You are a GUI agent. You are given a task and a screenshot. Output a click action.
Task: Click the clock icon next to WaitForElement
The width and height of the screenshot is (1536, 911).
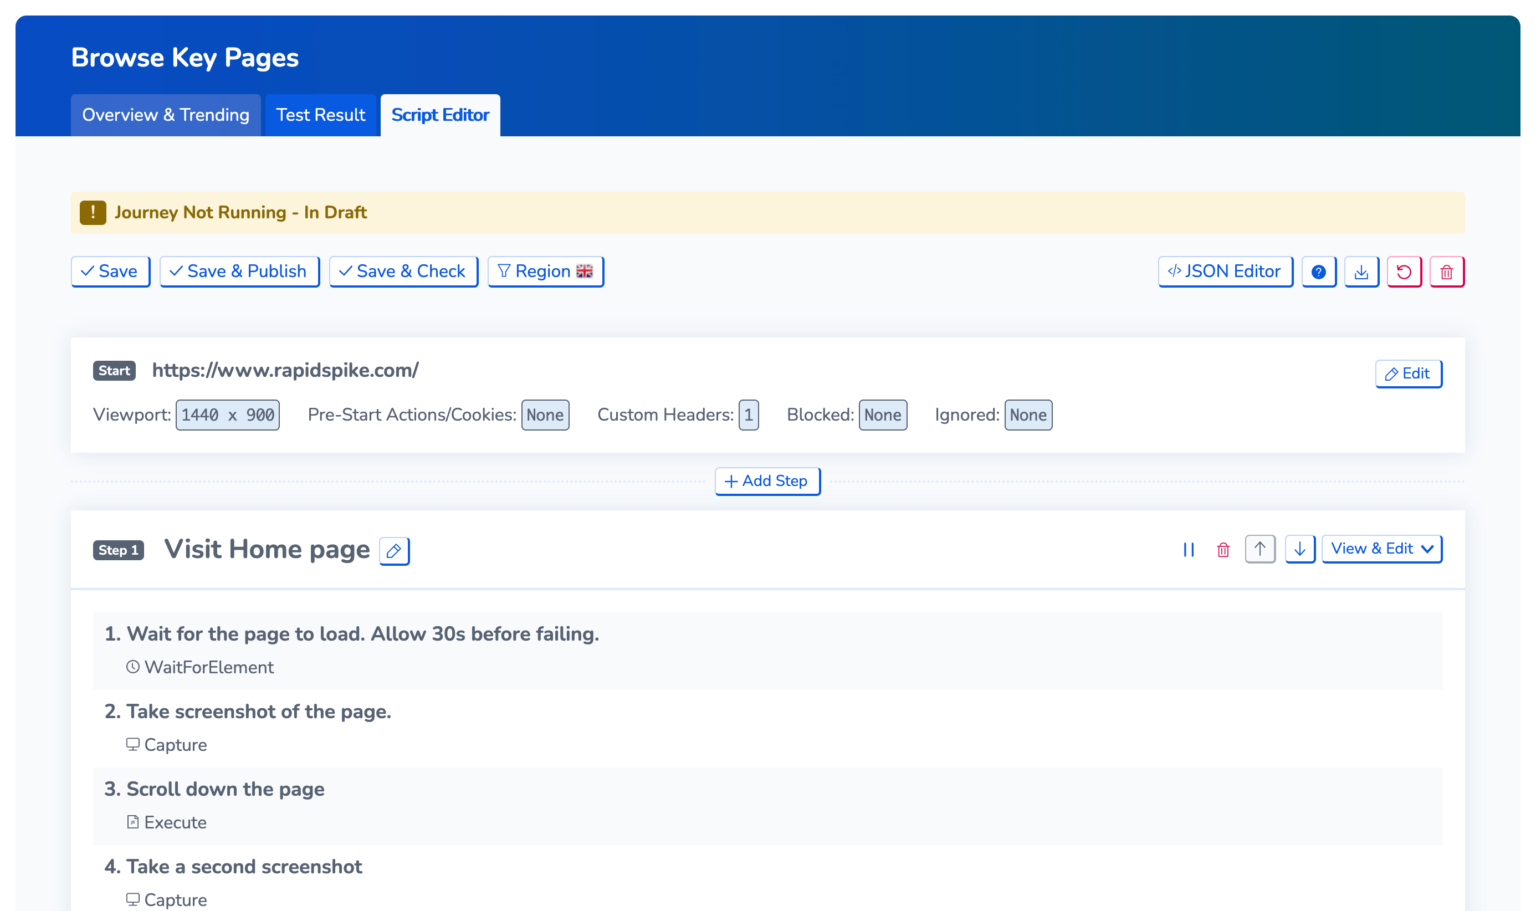133,667
